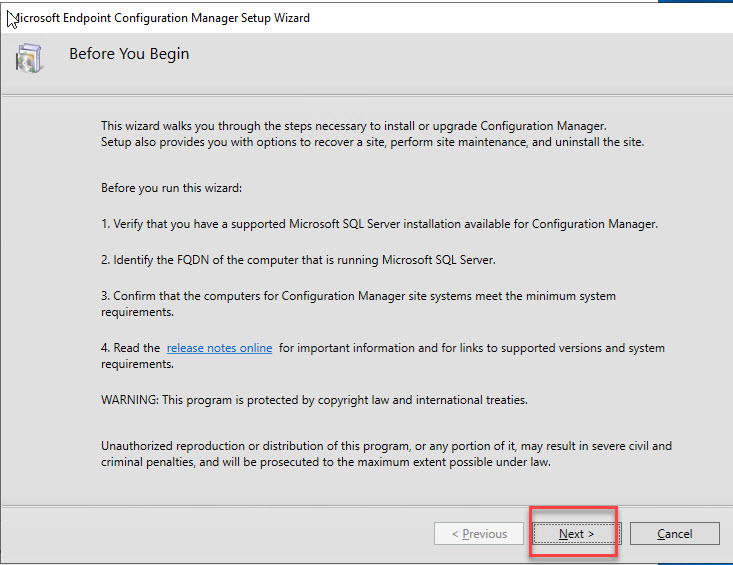Click step 2 about identifying the FQDN
This screenshot has height=565, width=733.
[x=298, y=260]
